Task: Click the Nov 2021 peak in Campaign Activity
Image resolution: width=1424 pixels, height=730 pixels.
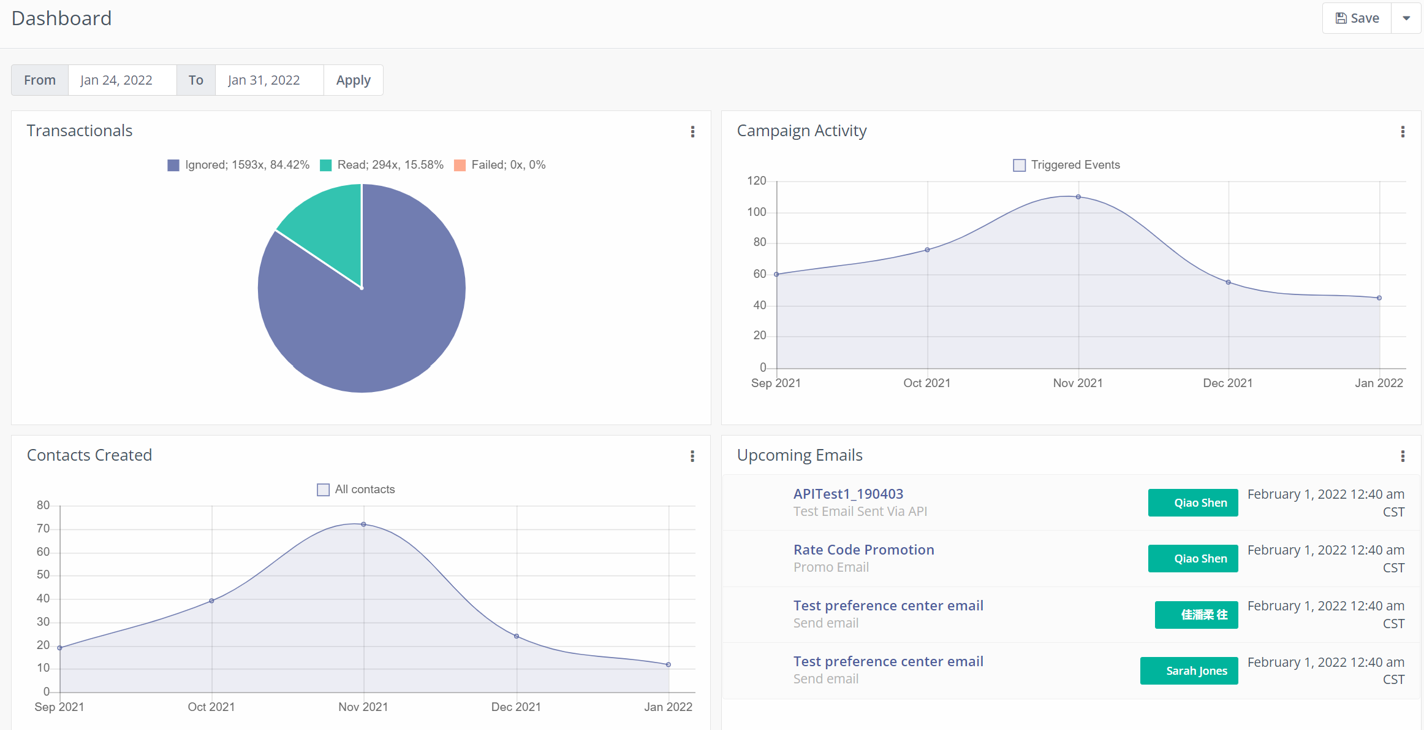Action: (x=1078, y=197)
